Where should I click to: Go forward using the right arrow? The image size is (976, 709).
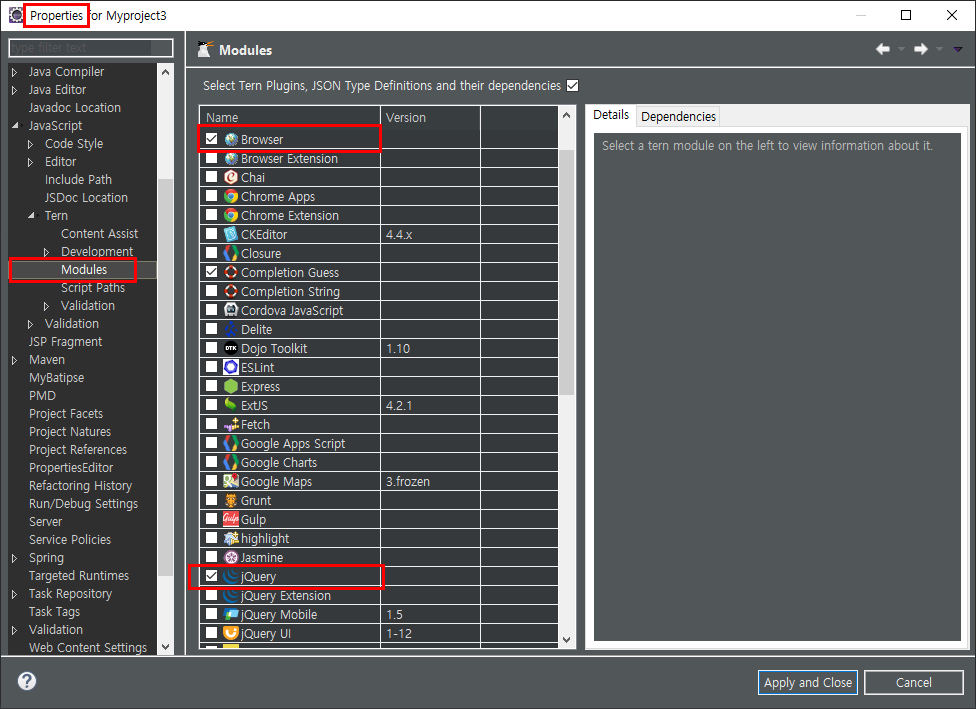click(x=921, y=49)
